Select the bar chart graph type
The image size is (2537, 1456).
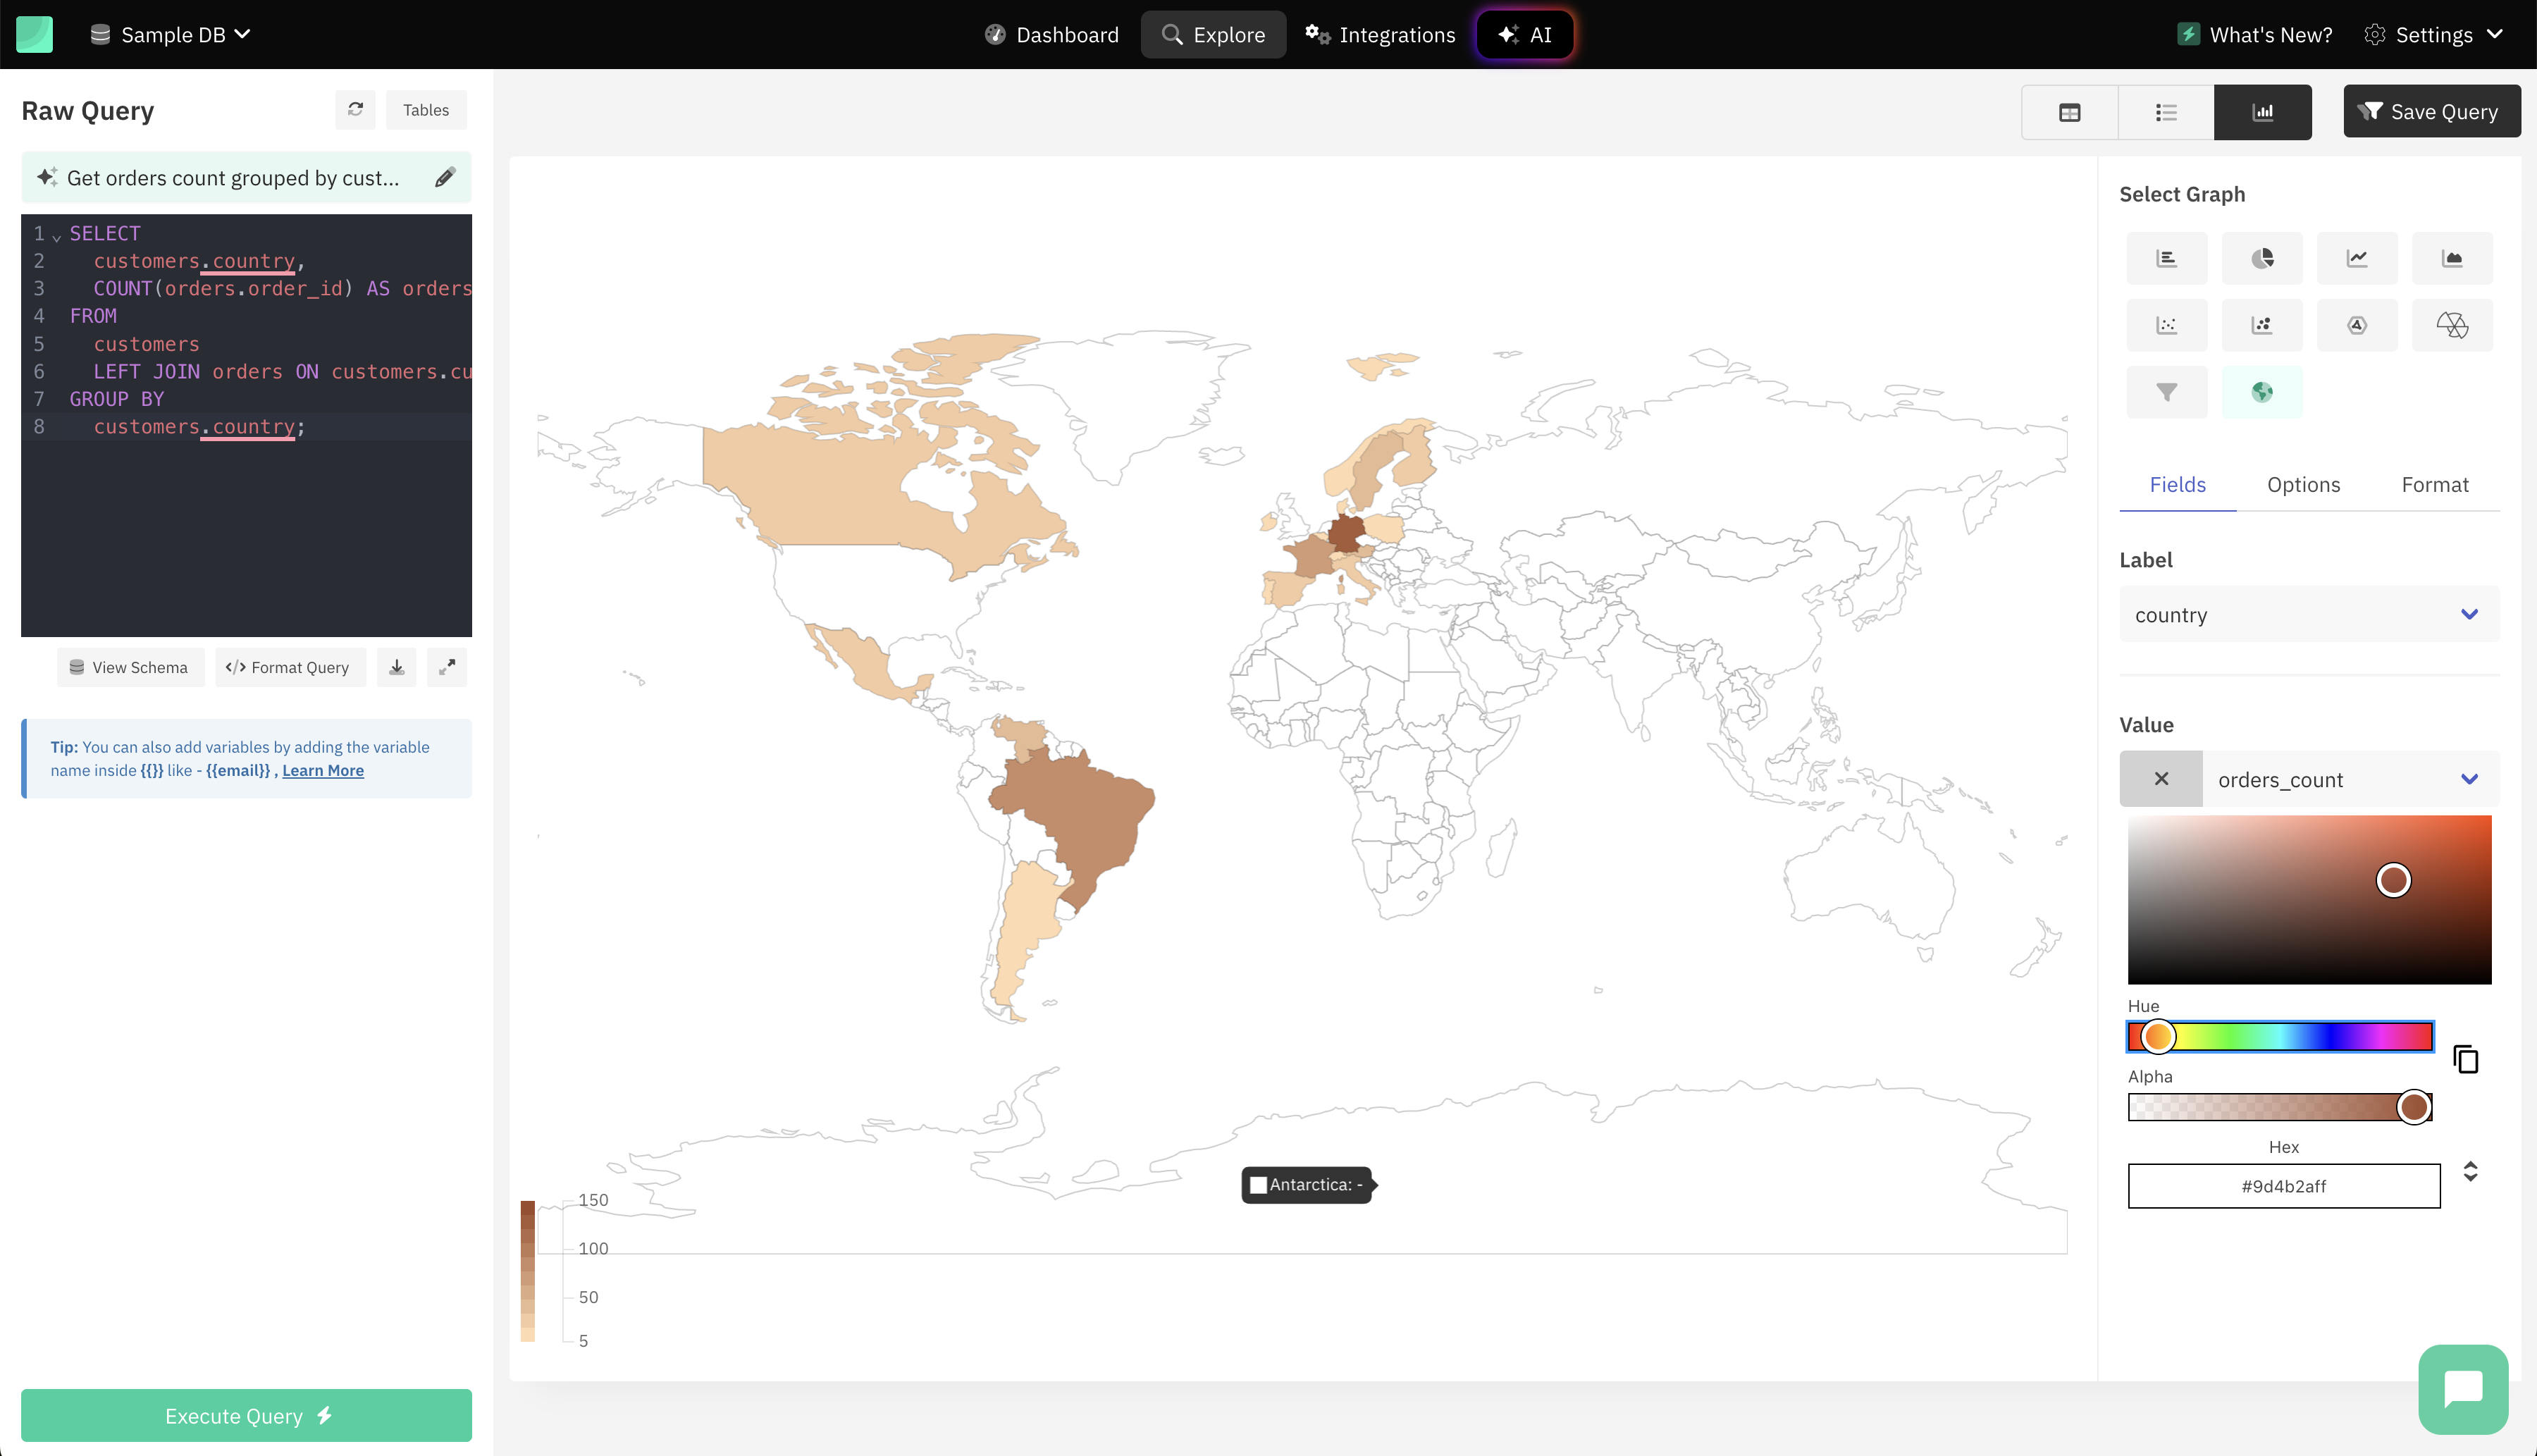click(2167, 258)
